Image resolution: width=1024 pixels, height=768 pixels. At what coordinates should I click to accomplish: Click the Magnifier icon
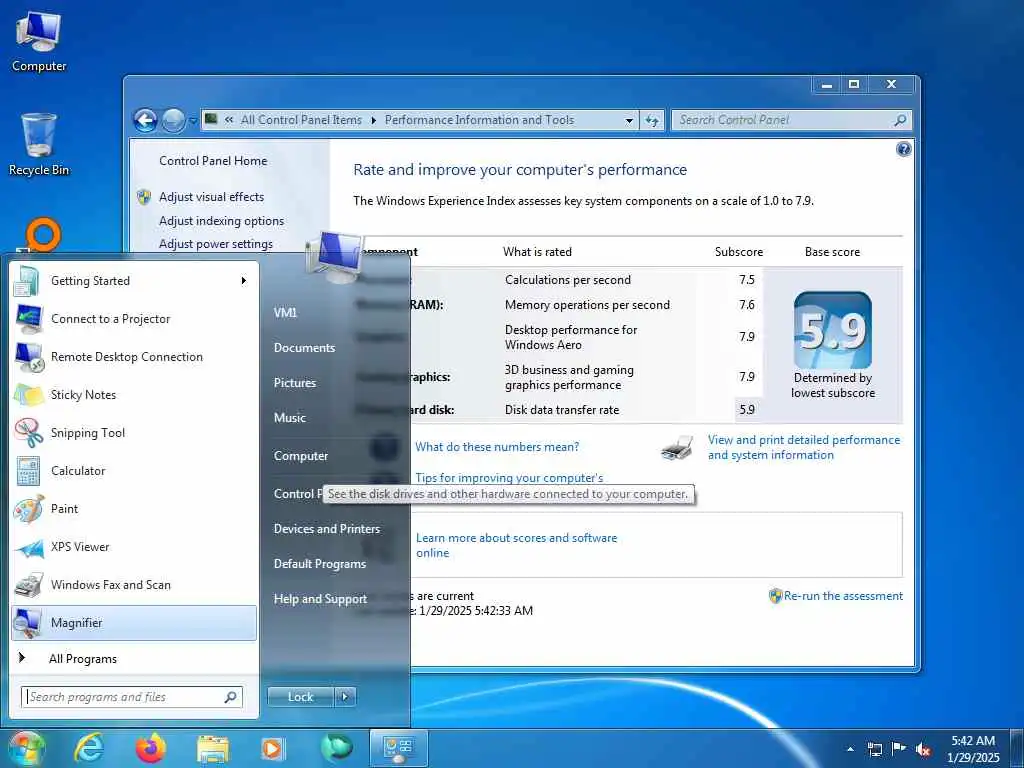[x=27, y=623]
